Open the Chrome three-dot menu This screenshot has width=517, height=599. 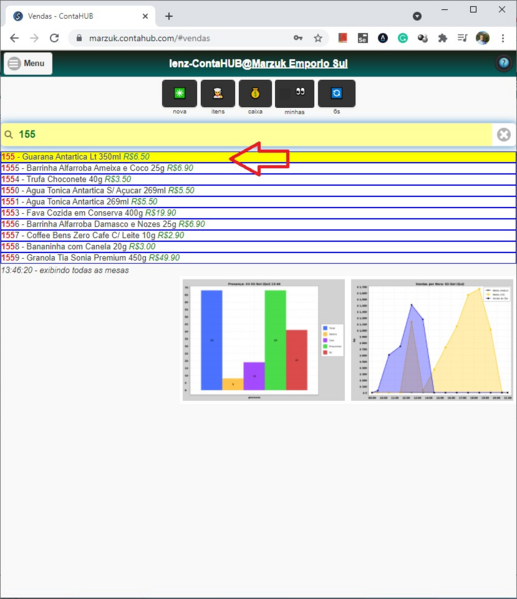pyautogui.click(x=503, y=38)
